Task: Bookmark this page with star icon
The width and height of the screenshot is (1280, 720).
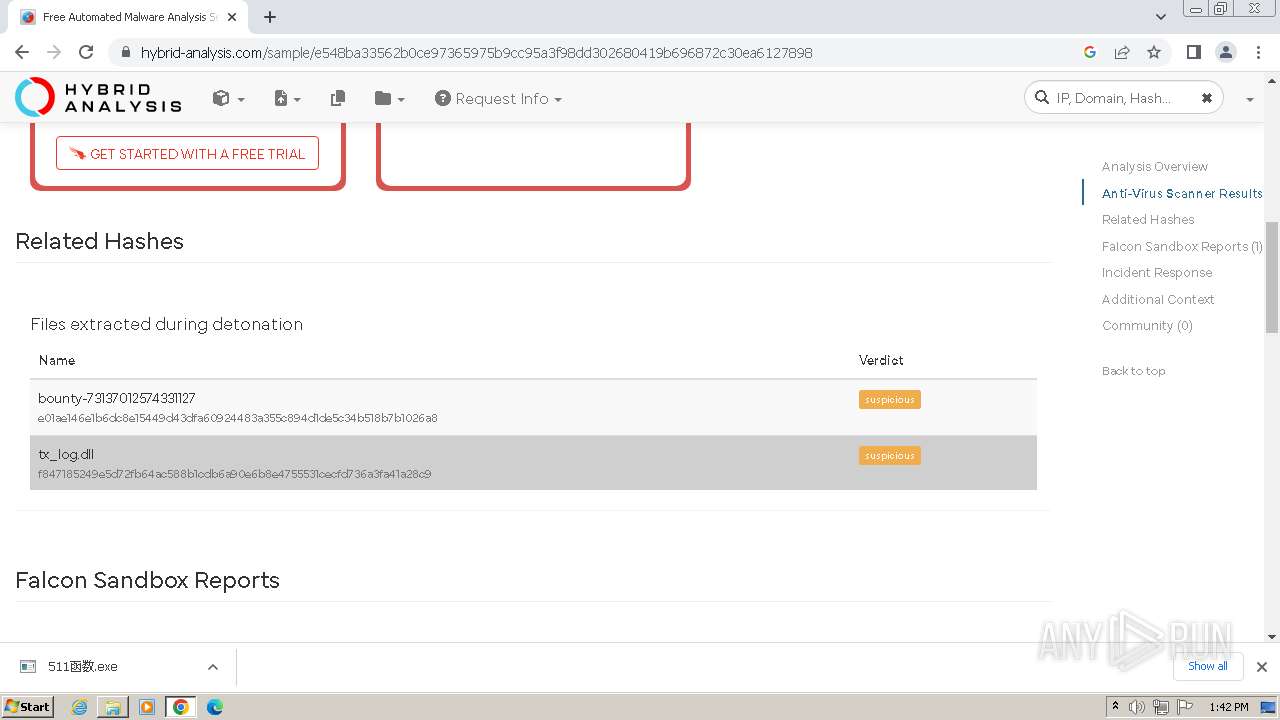Action: 1154,52
